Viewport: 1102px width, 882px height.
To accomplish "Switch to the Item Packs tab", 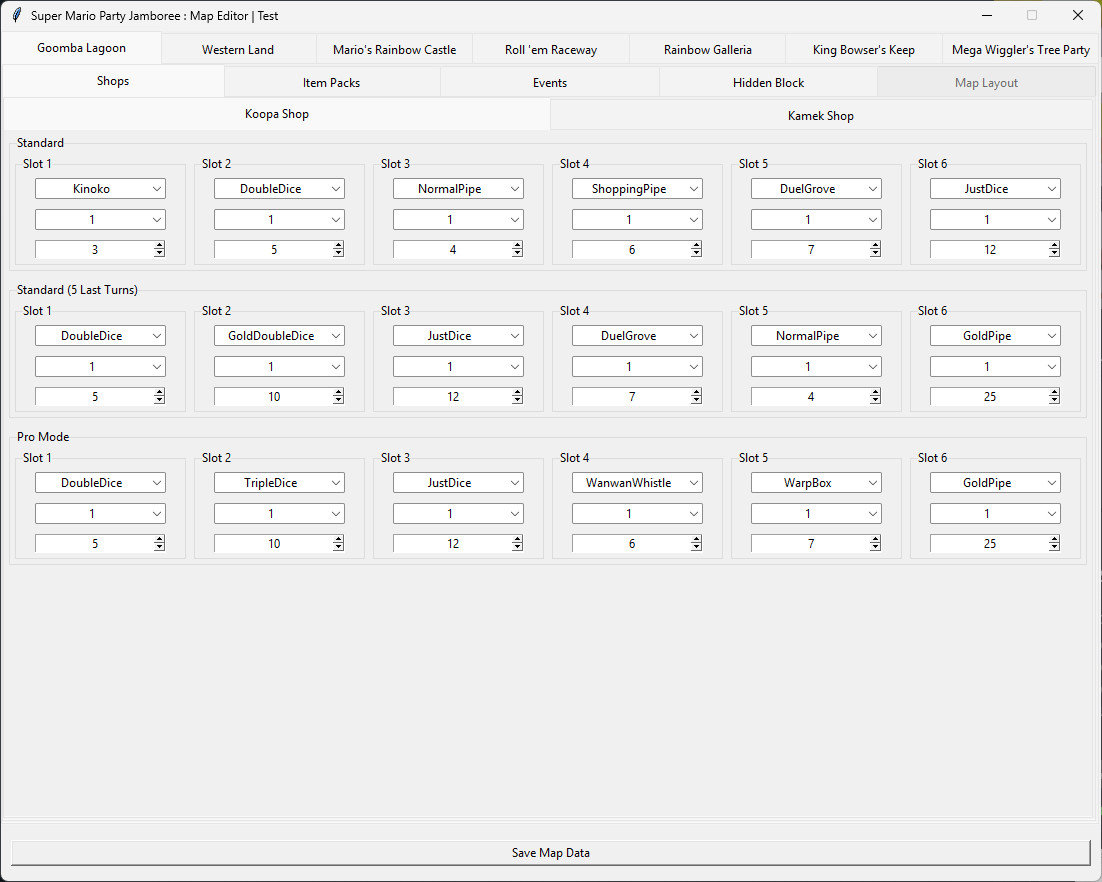I will 332,82.
